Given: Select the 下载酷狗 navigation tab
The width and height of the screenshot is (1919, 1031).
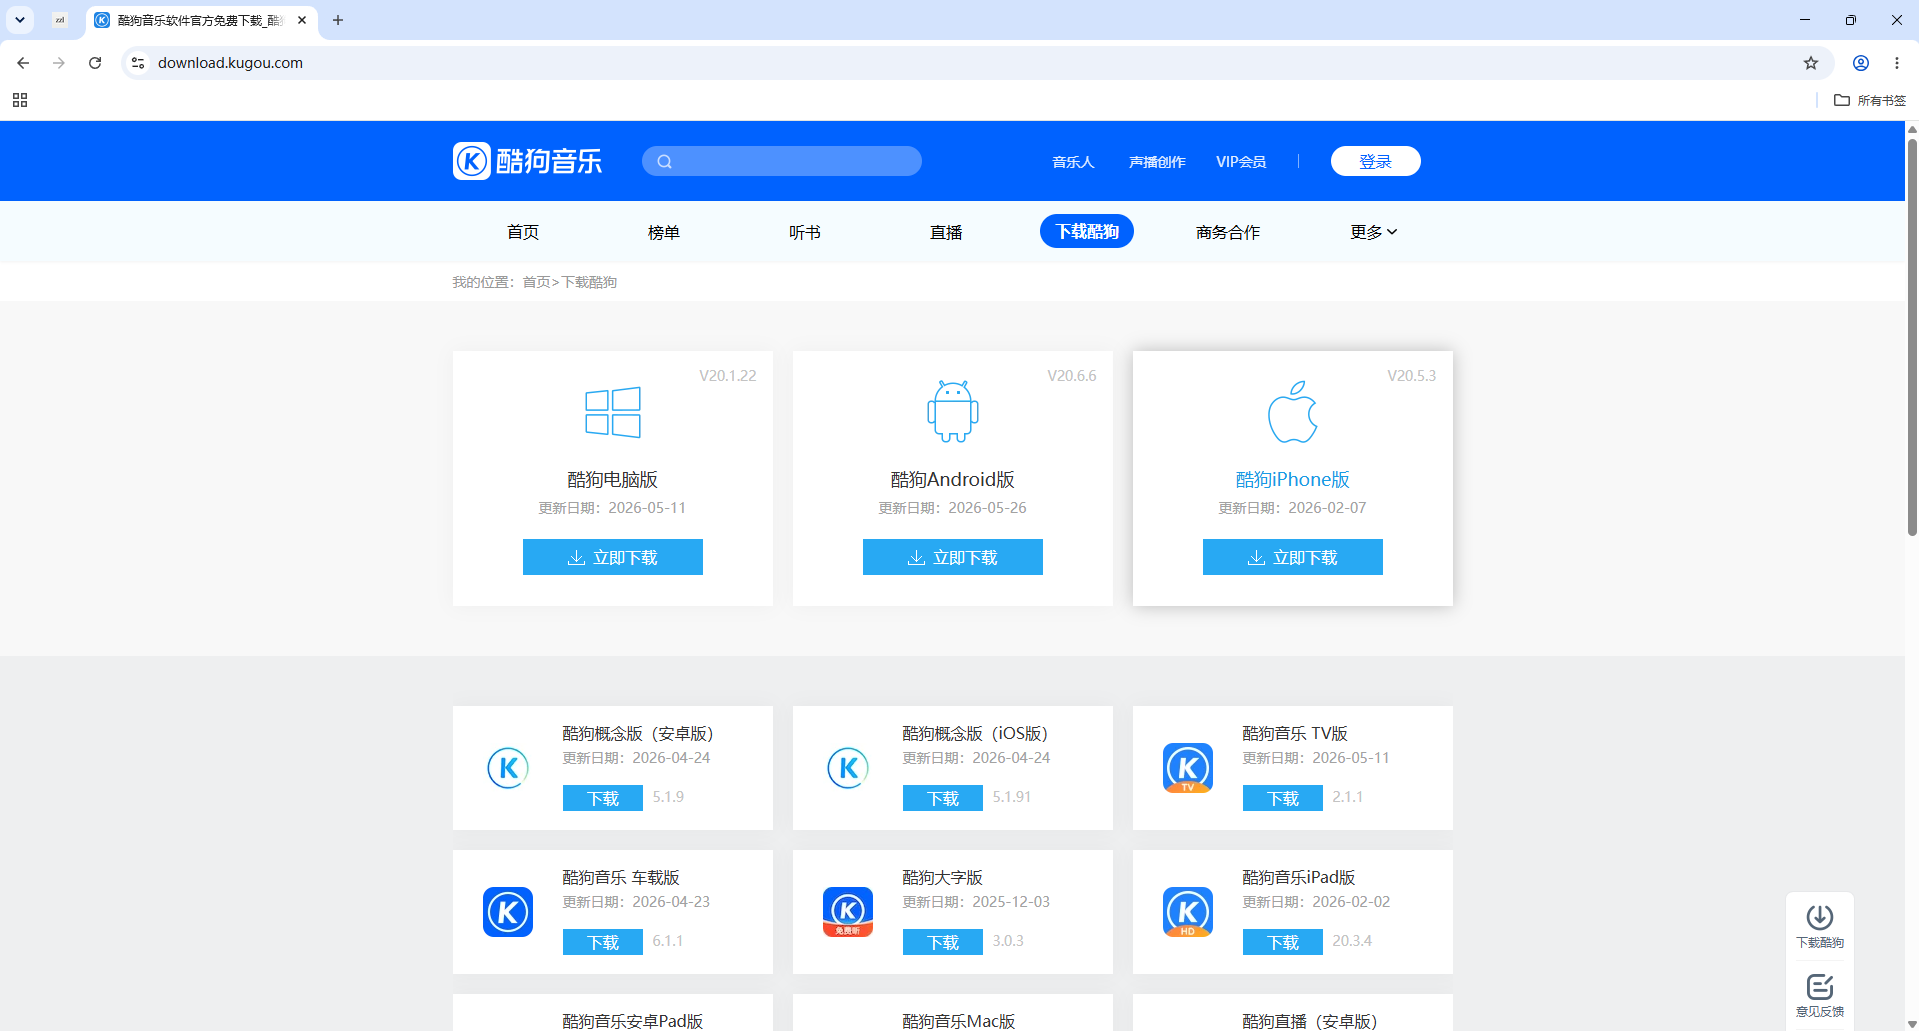Looking at the screenshot, I should 1087,231.
